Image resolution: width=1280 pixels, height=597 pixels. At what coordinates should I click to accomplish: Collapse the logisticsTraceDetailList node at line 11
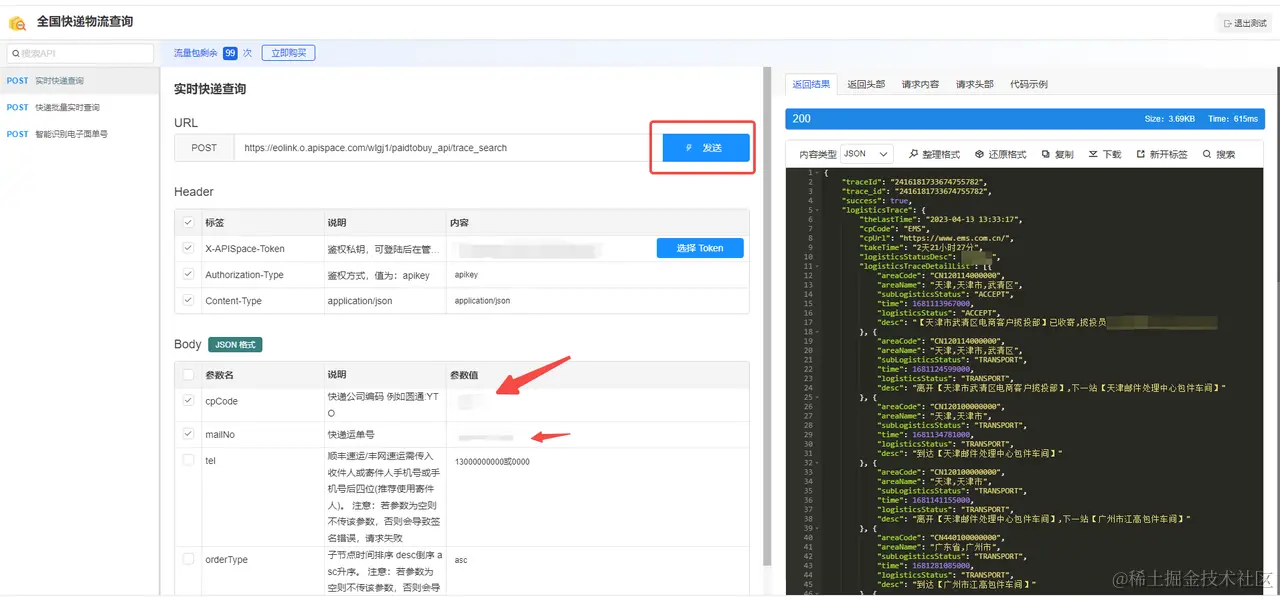tap(818, 266)
